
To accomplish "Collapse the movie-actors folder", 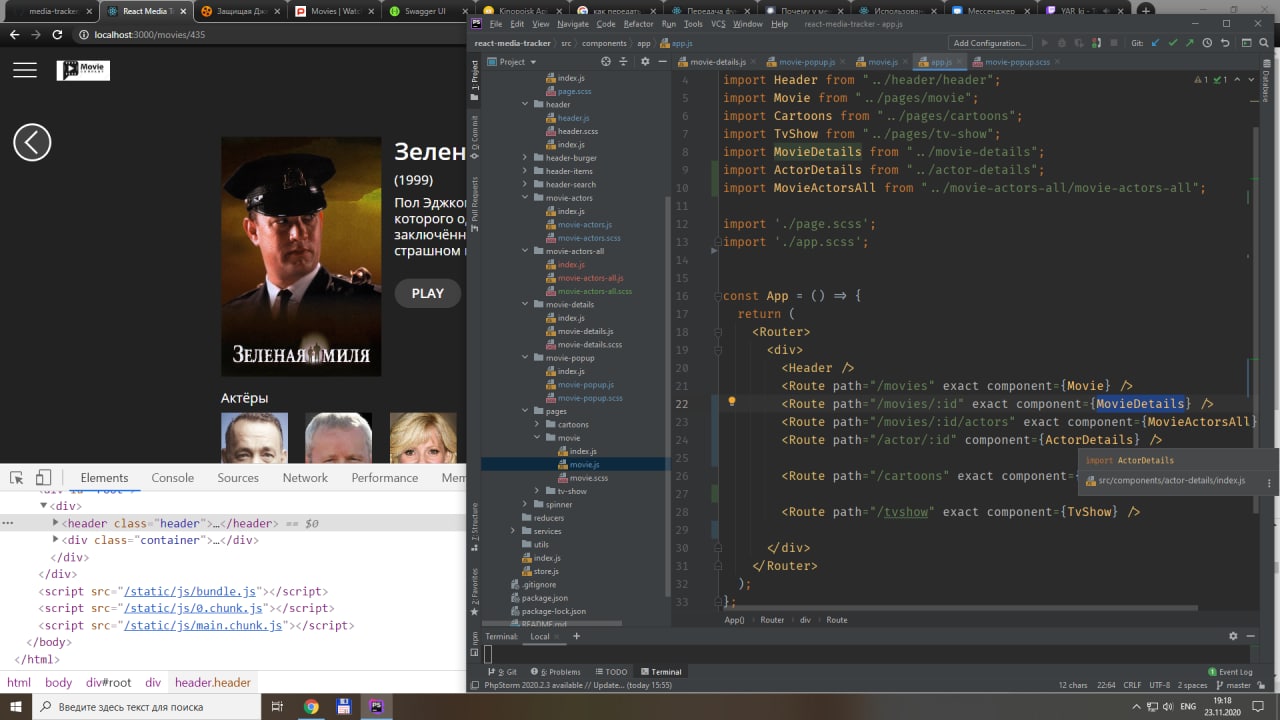I will click(525, 198).
